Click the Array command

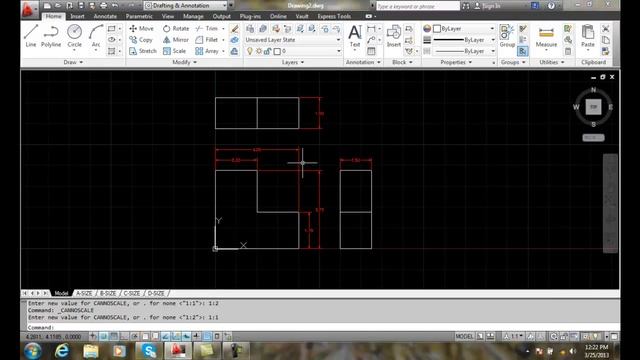coord(207,51)
